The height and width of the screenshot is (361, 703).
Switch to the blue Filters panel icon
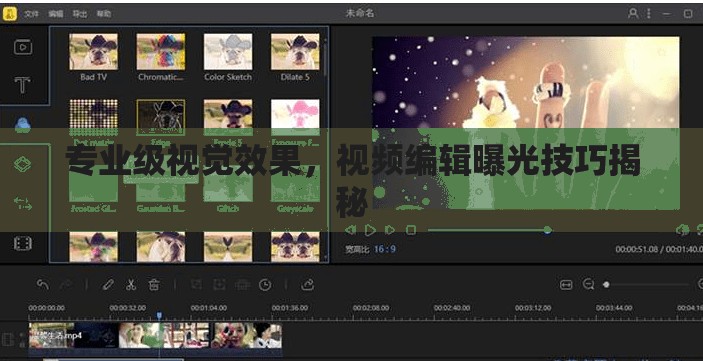22,125
